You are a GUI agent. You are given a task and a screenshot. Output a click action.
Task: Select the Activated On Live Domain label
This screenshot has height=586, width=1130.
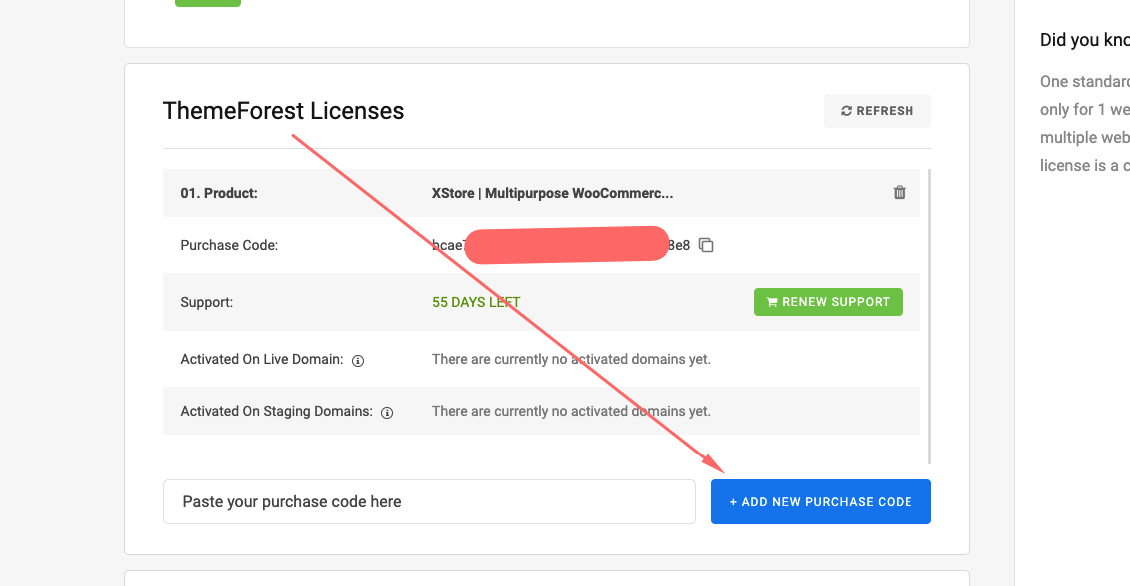[262, 359]
